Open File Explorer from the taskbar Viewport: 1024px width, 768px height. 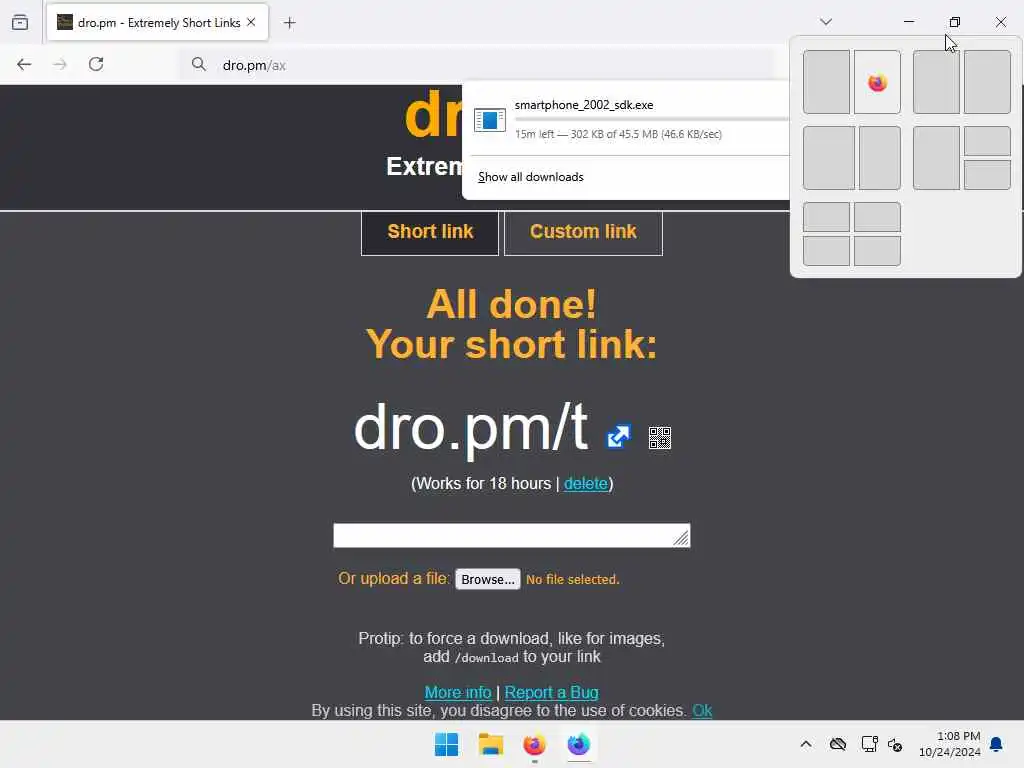click(490, 744)
